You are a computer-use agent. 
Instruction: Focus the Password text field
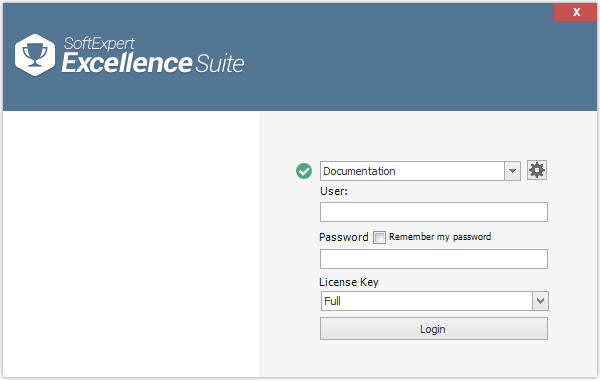(x=434, y=259)
